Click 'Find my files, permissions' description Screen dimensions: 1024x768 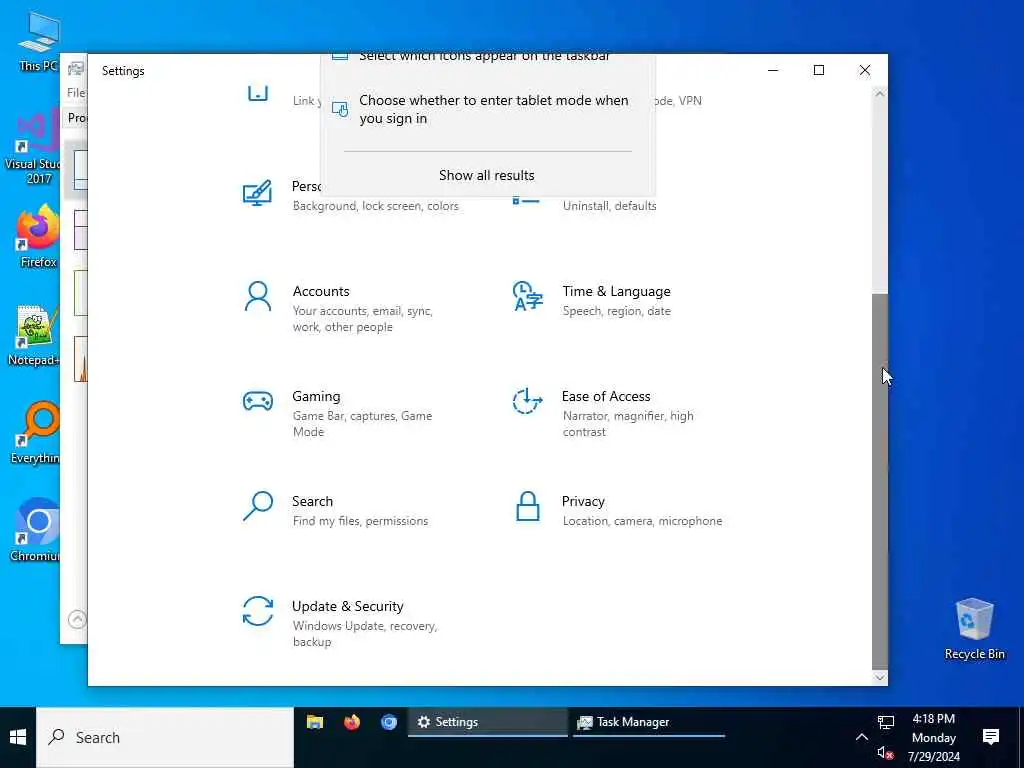[360, 520]
